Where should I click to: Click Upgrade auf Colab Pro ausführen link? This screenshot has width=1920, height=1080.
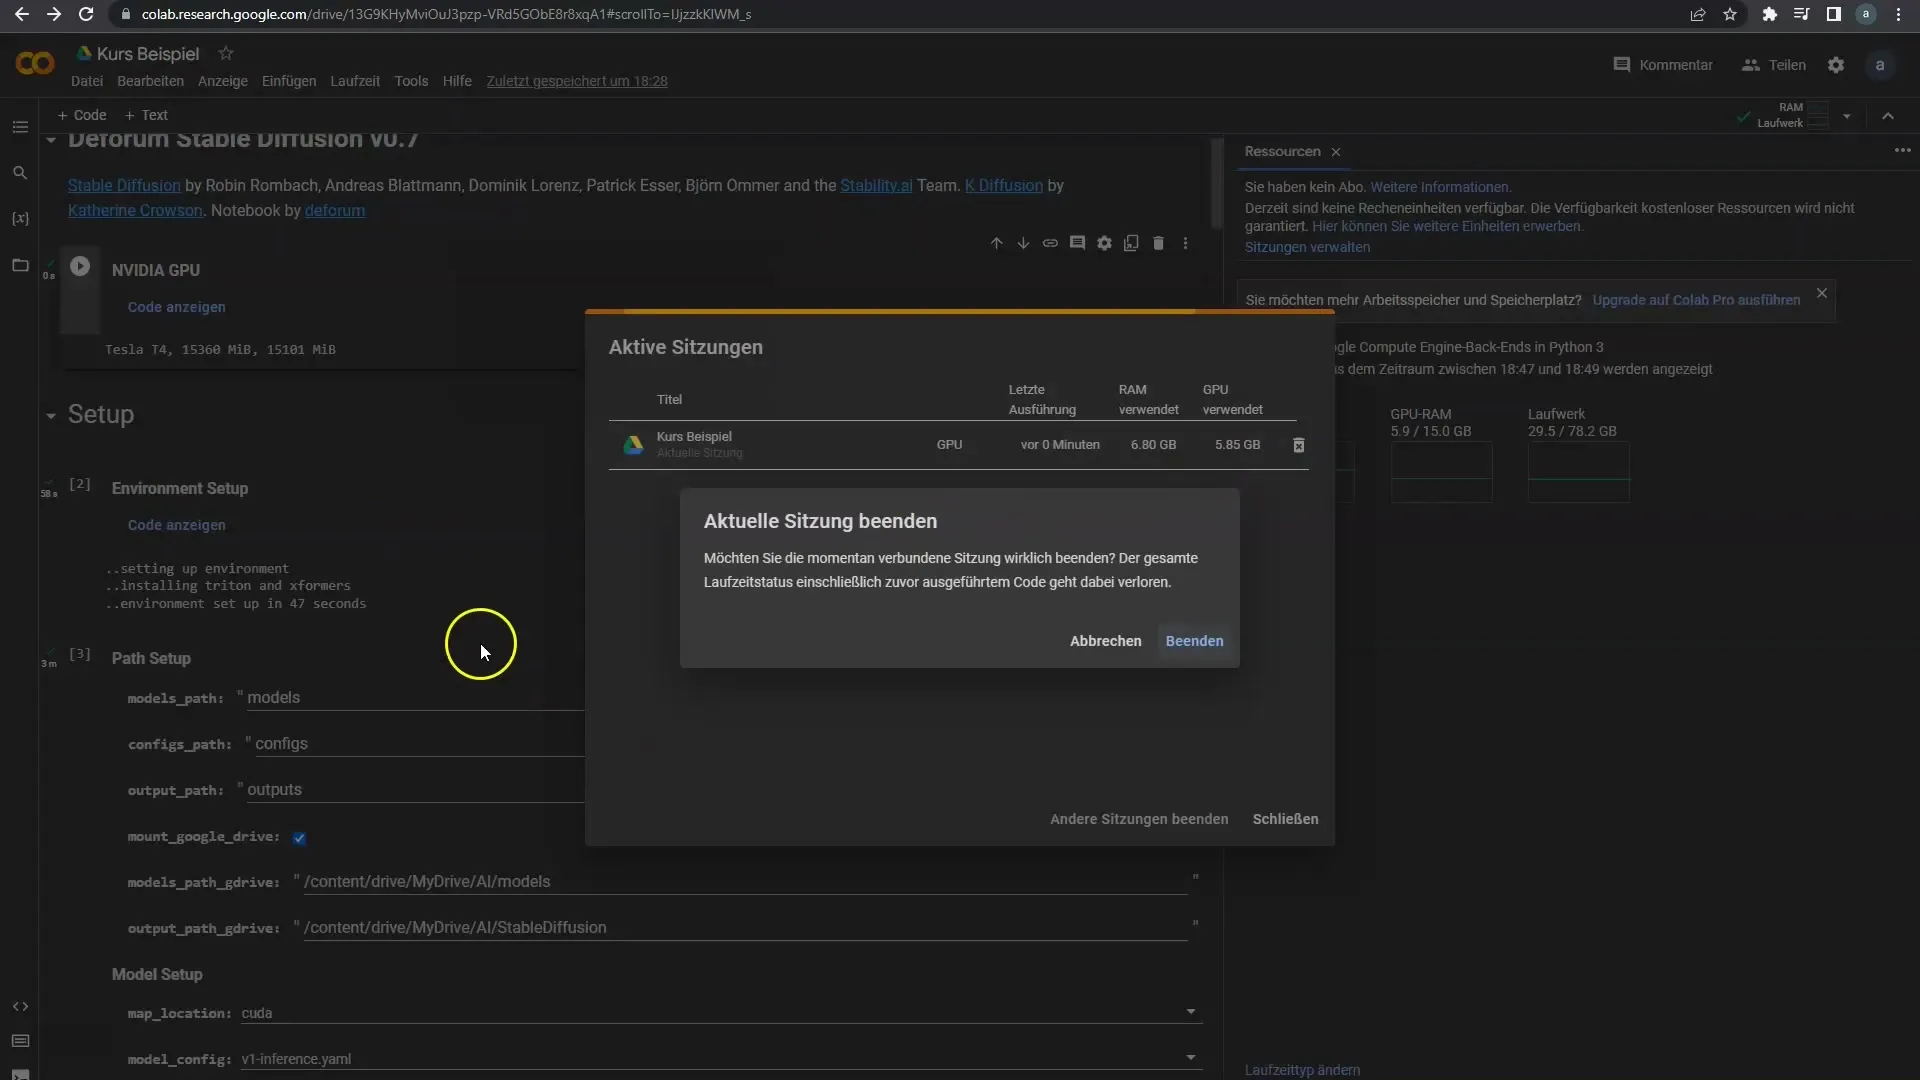coord(1696,300)
